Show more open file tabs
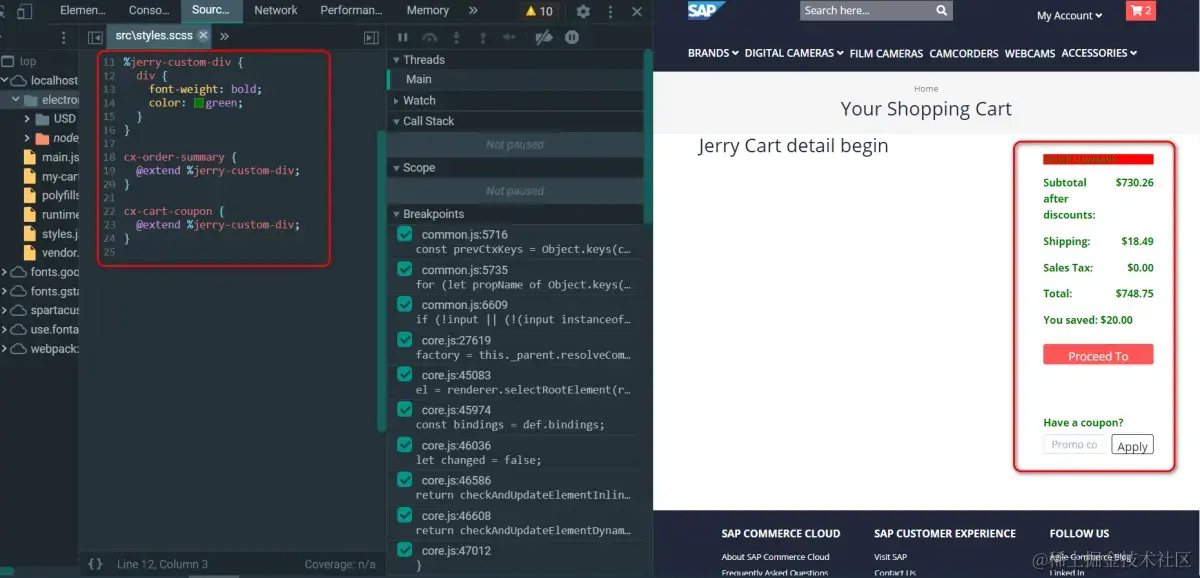Screen dimensions: 1200x578 pyautogui.click(x=224, y=36)
